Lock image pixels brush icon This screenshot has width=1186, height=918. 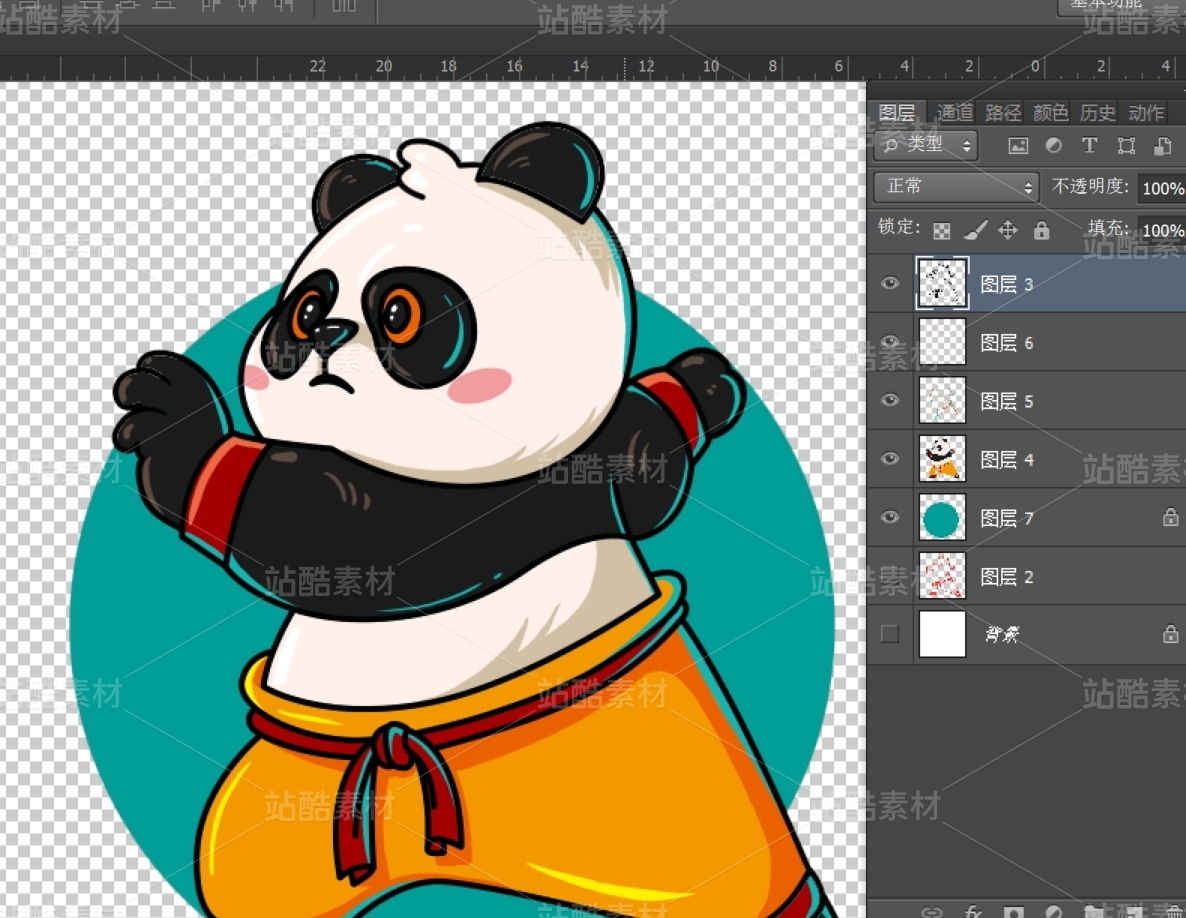[976, 230]
